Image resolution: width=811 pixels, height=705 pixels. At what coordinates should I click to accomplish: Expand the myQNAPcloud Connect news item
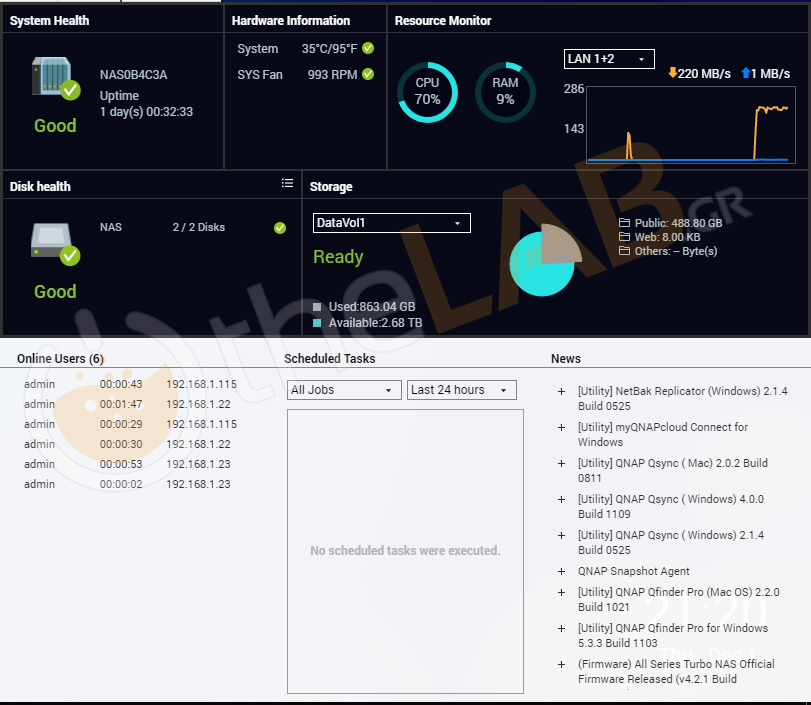pyautogui.click(x=561, y=427)
